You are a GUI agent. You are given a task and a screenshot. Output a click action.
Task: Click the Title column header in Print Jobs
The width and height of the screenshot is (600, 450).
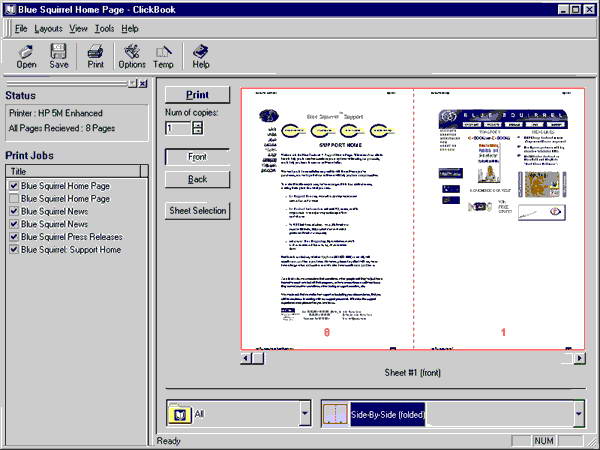73,171
